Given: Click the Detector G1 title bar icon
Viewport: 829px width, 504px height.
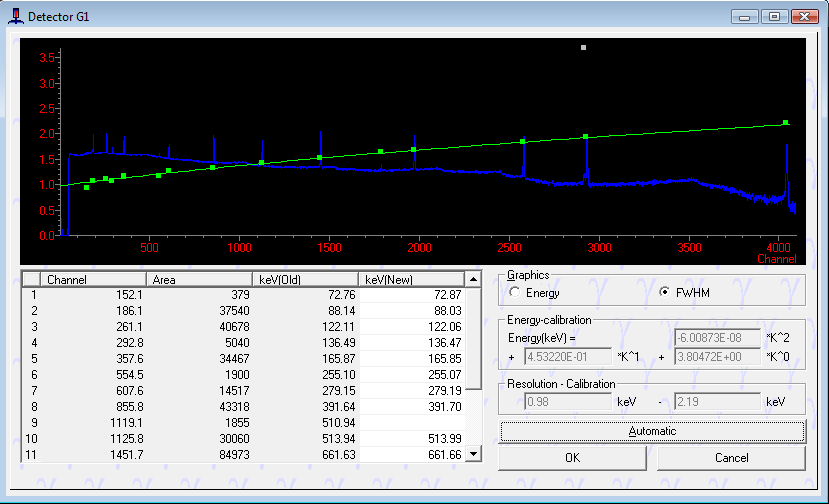Looking at the screenshot, I should (x=15, y=17).
